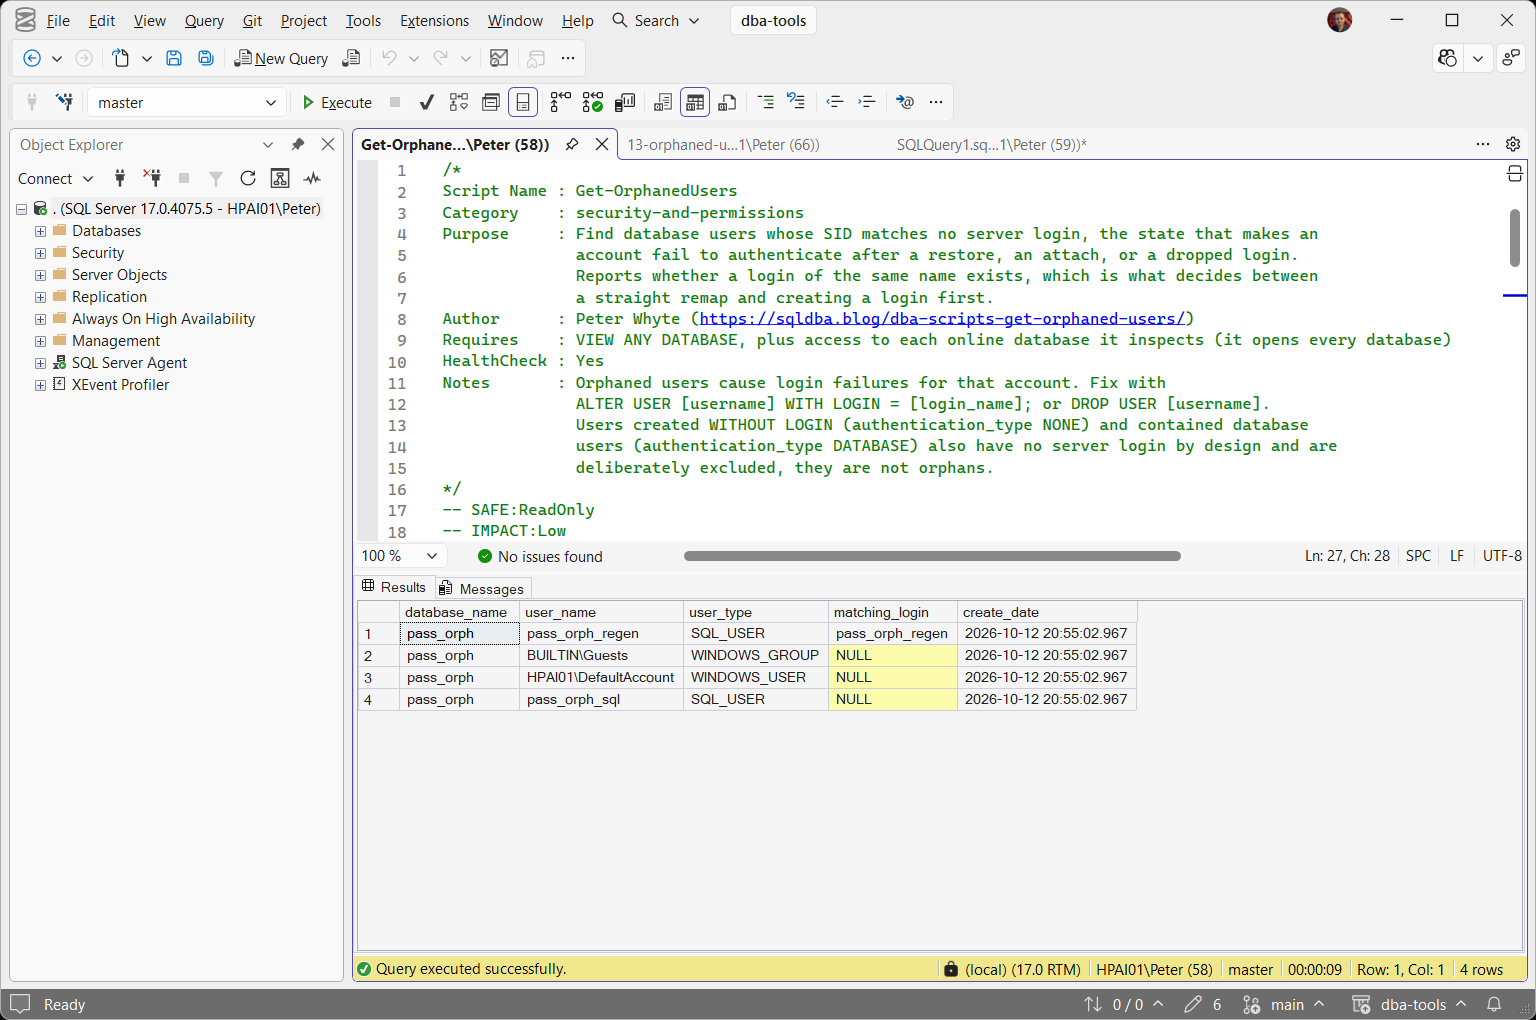Image resolution: width=1536 pixels, height=1020 pixels.
Task: Click the Comment Out Lines icon
Action: click(x=766, y=102)
